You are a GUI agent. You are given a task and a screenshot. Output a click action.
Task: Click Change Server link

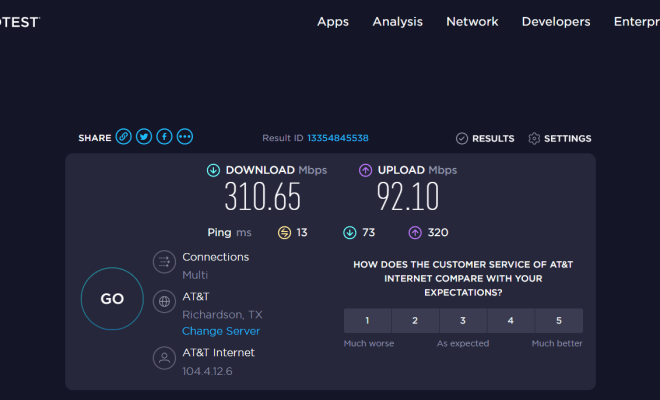click(x=221, y=331)
